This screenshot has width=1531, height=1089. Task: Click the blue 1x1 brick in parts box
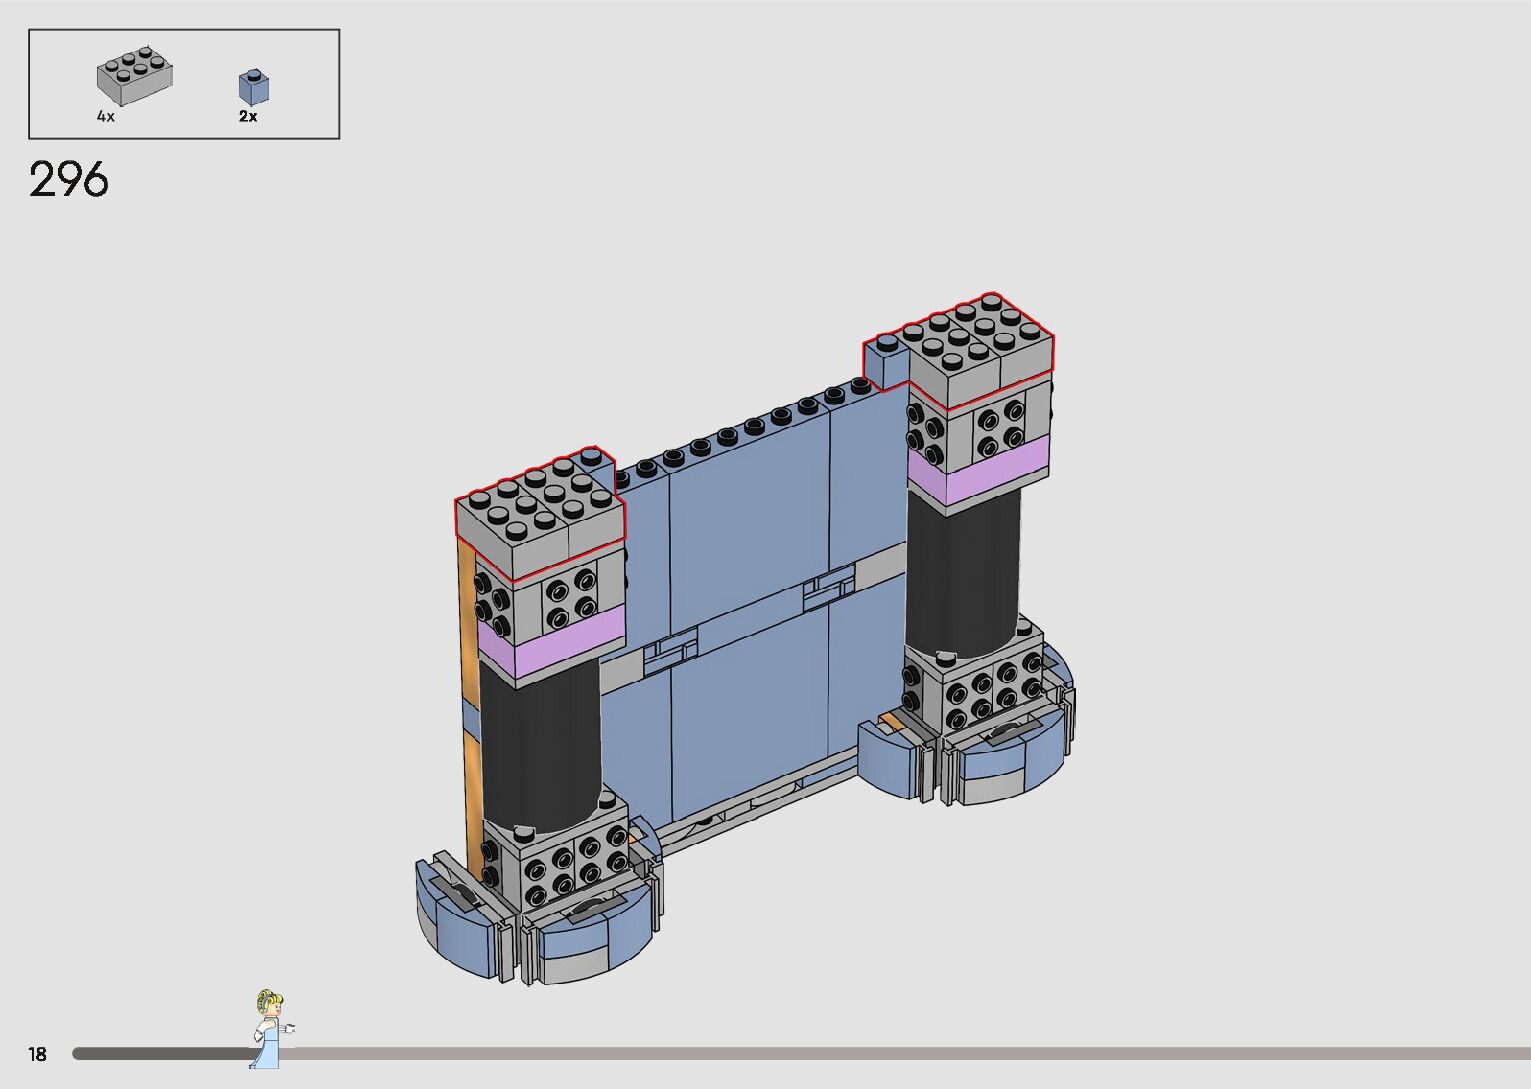point(254,87)
